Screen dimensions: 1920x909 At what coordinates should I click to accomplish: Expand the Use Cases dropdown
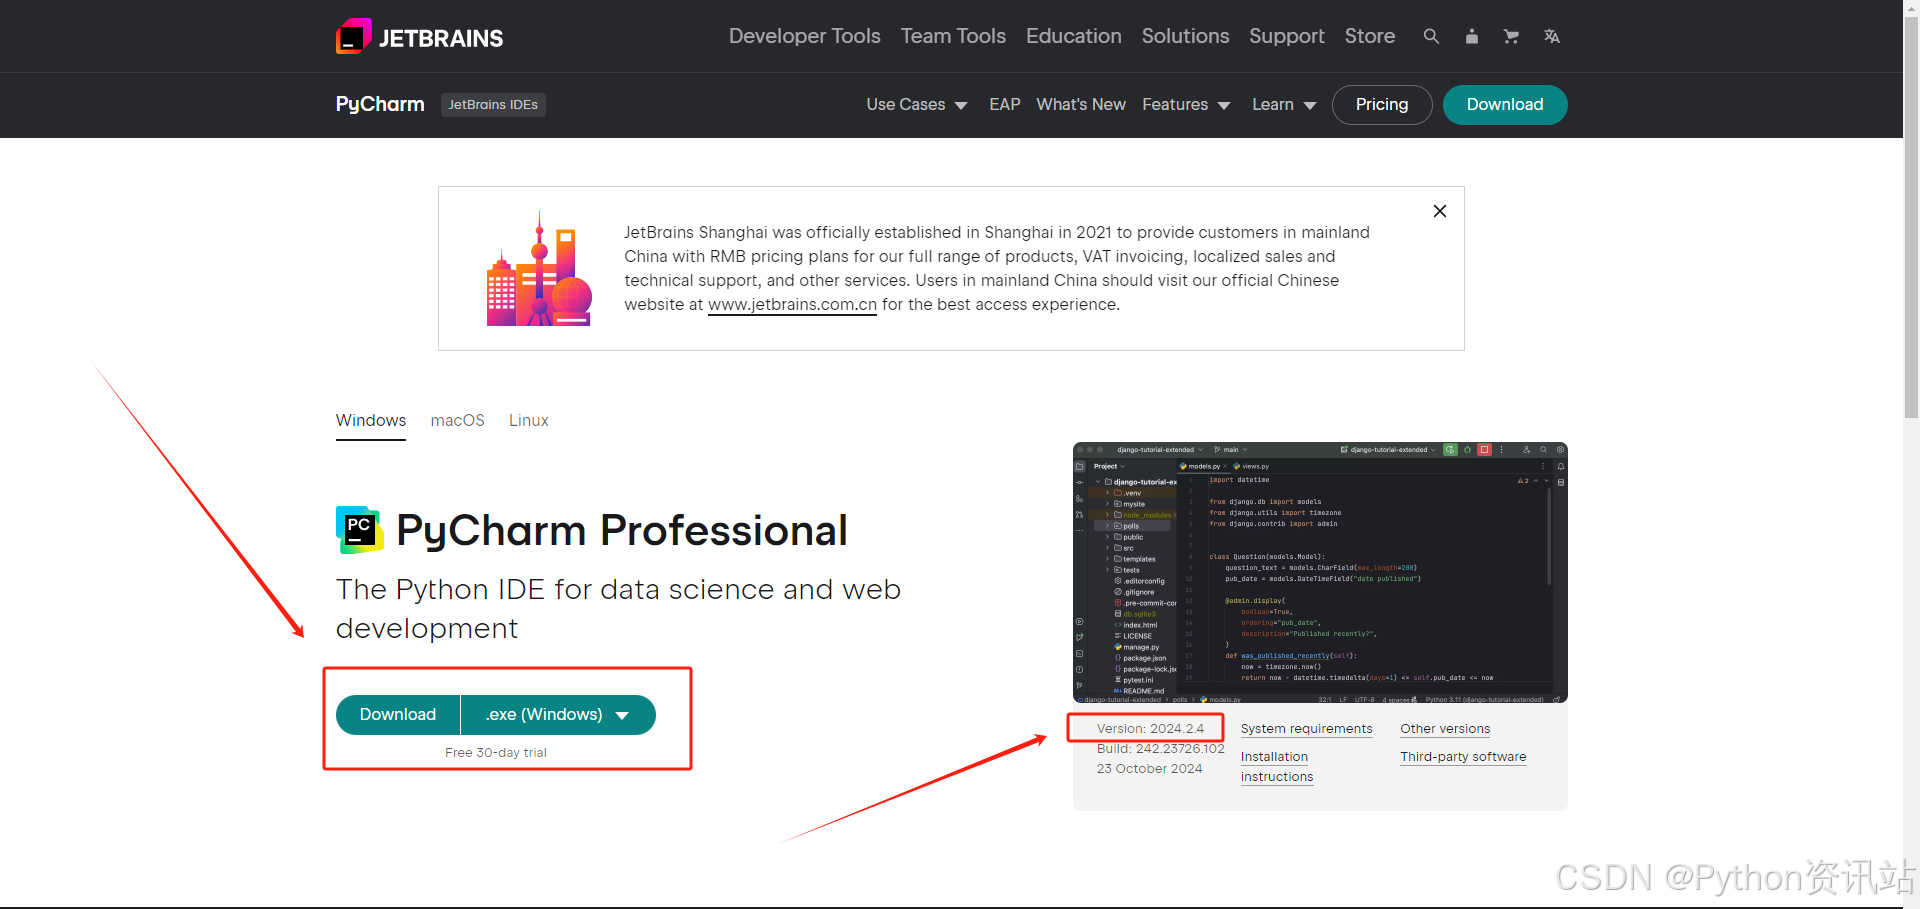click(917, 104)
